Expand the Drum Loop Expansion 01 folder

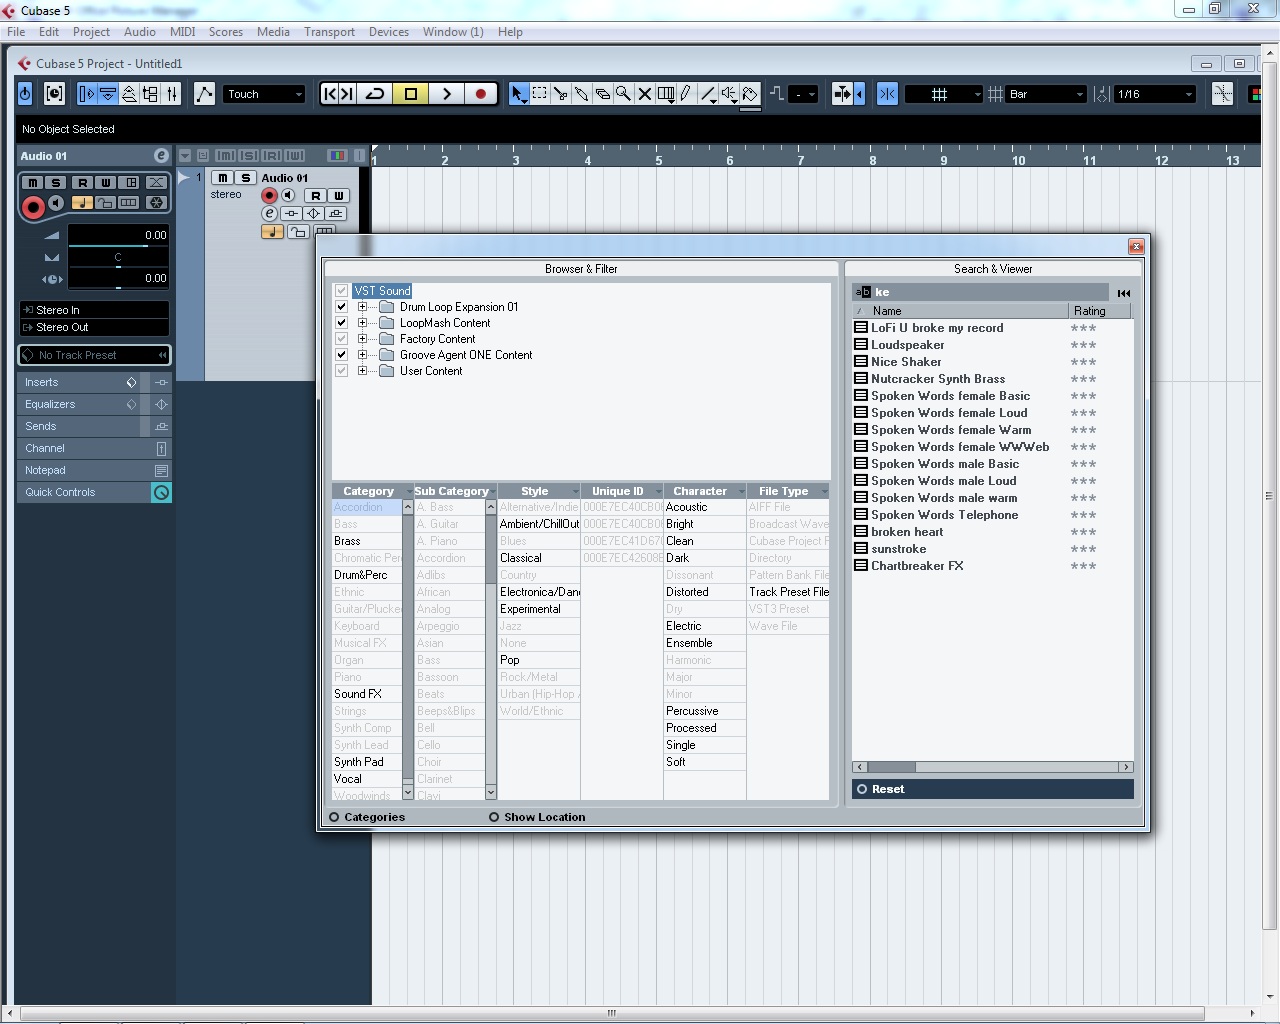point(363,307)
